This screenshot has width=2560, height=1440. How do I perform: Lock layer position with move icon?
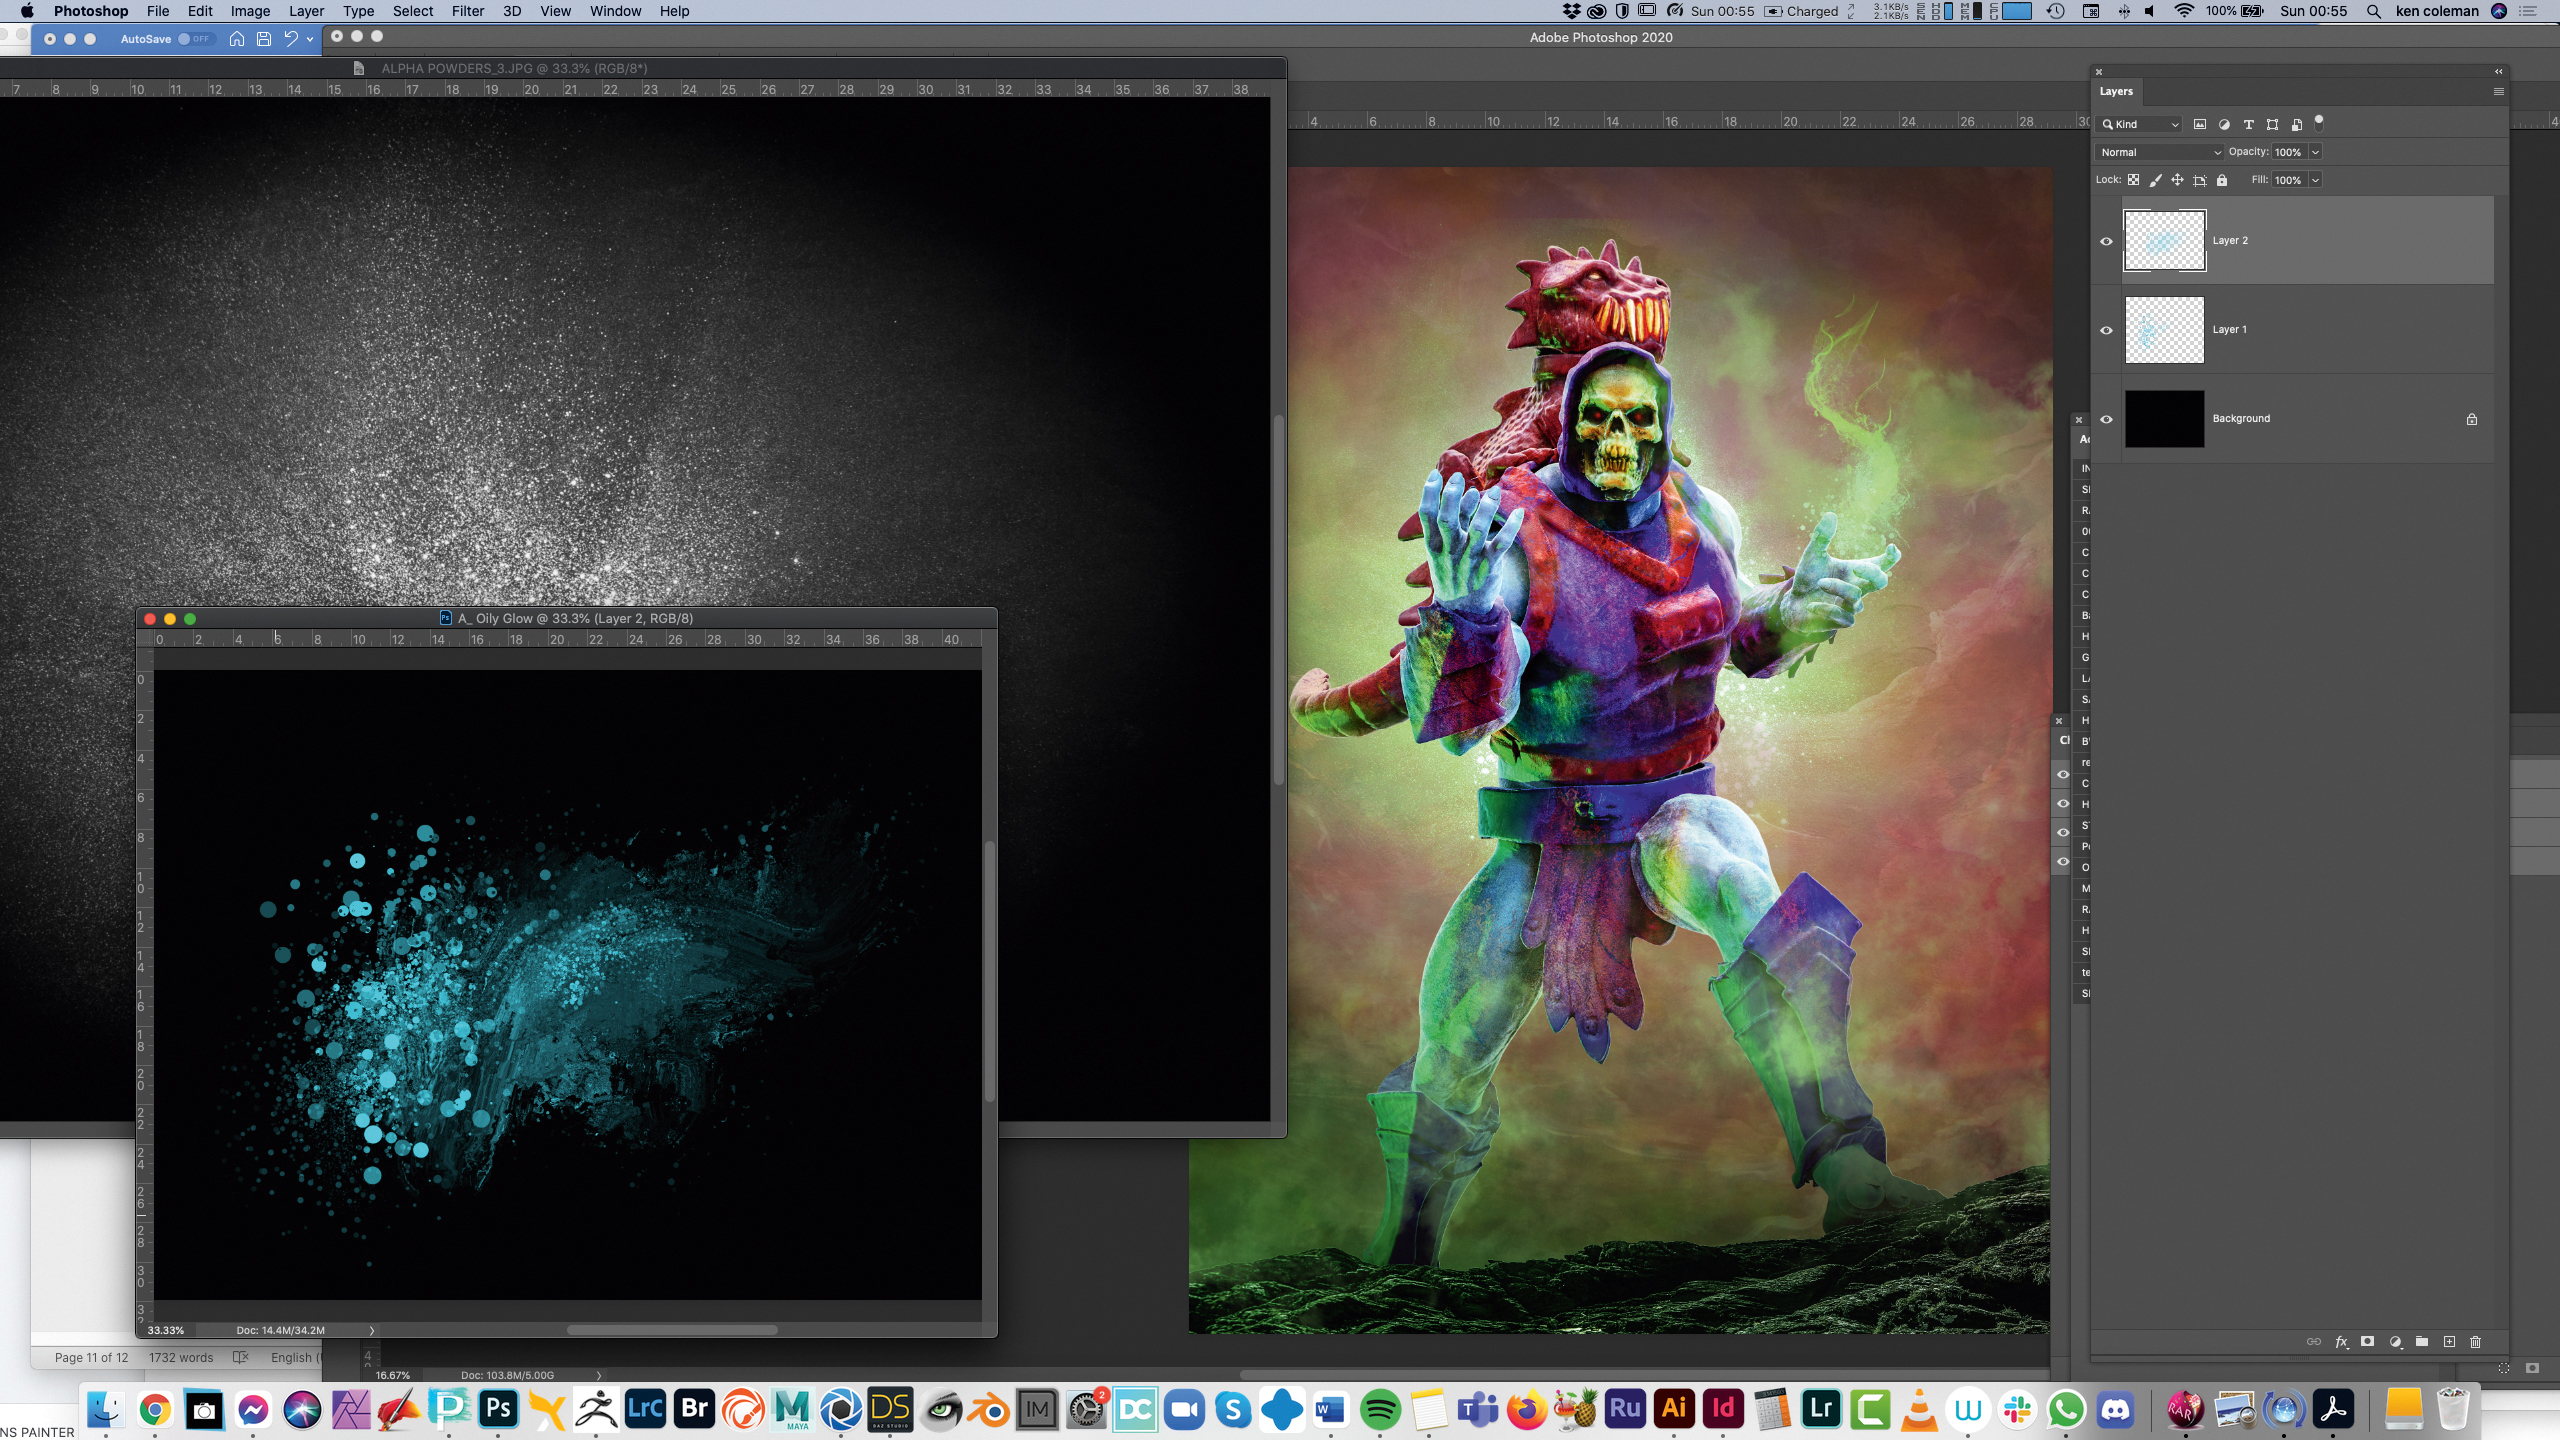point(2177,180)
